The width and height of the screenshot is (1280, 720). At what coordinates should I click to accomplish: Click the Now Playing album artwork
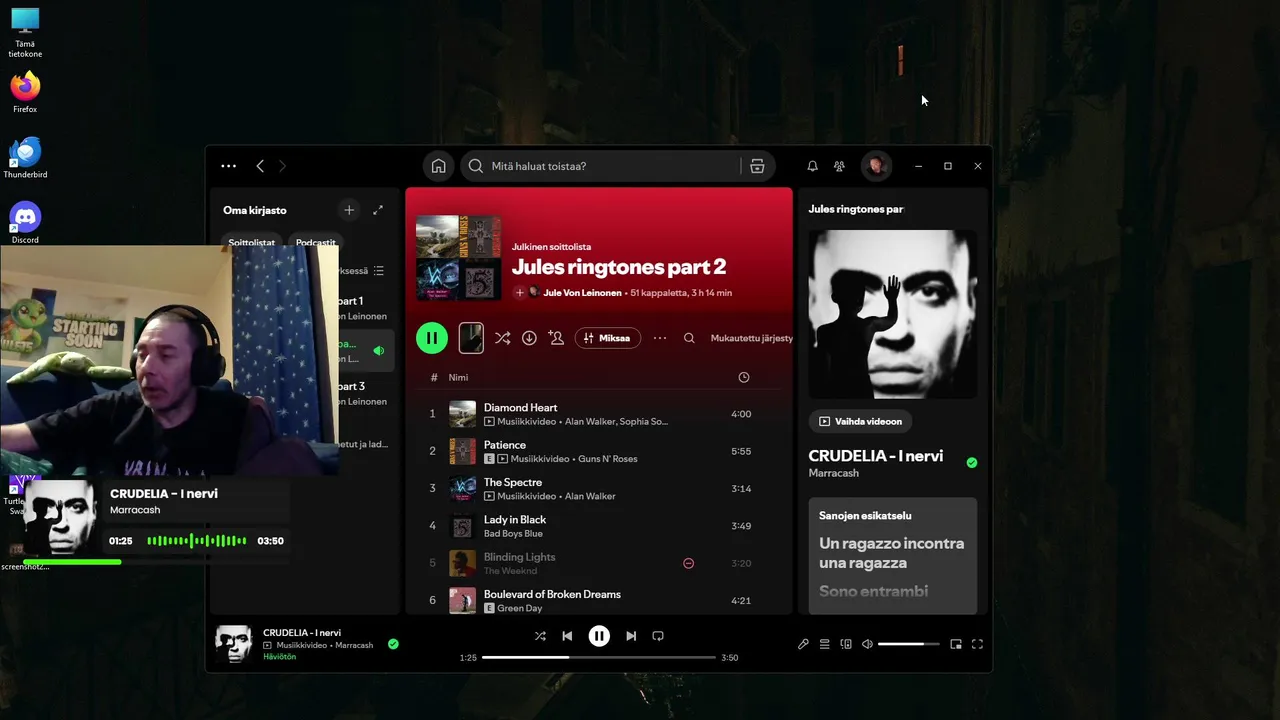[893, 314]
